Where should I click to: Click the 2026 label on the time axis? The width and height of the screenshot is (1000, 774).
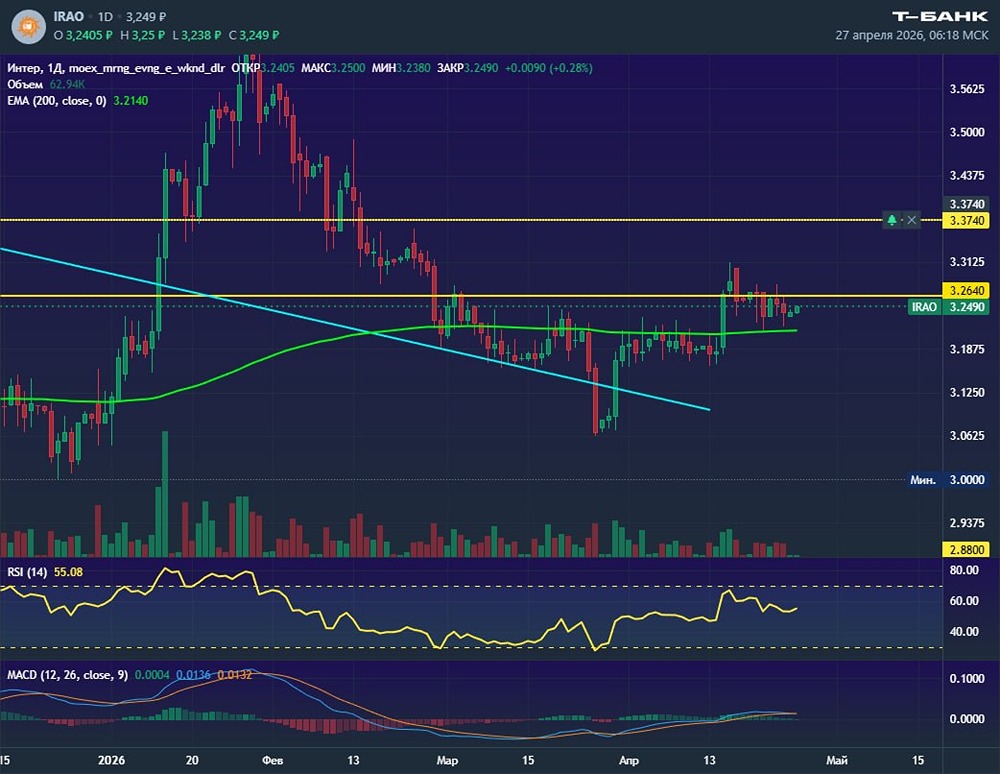click(112, 760)
